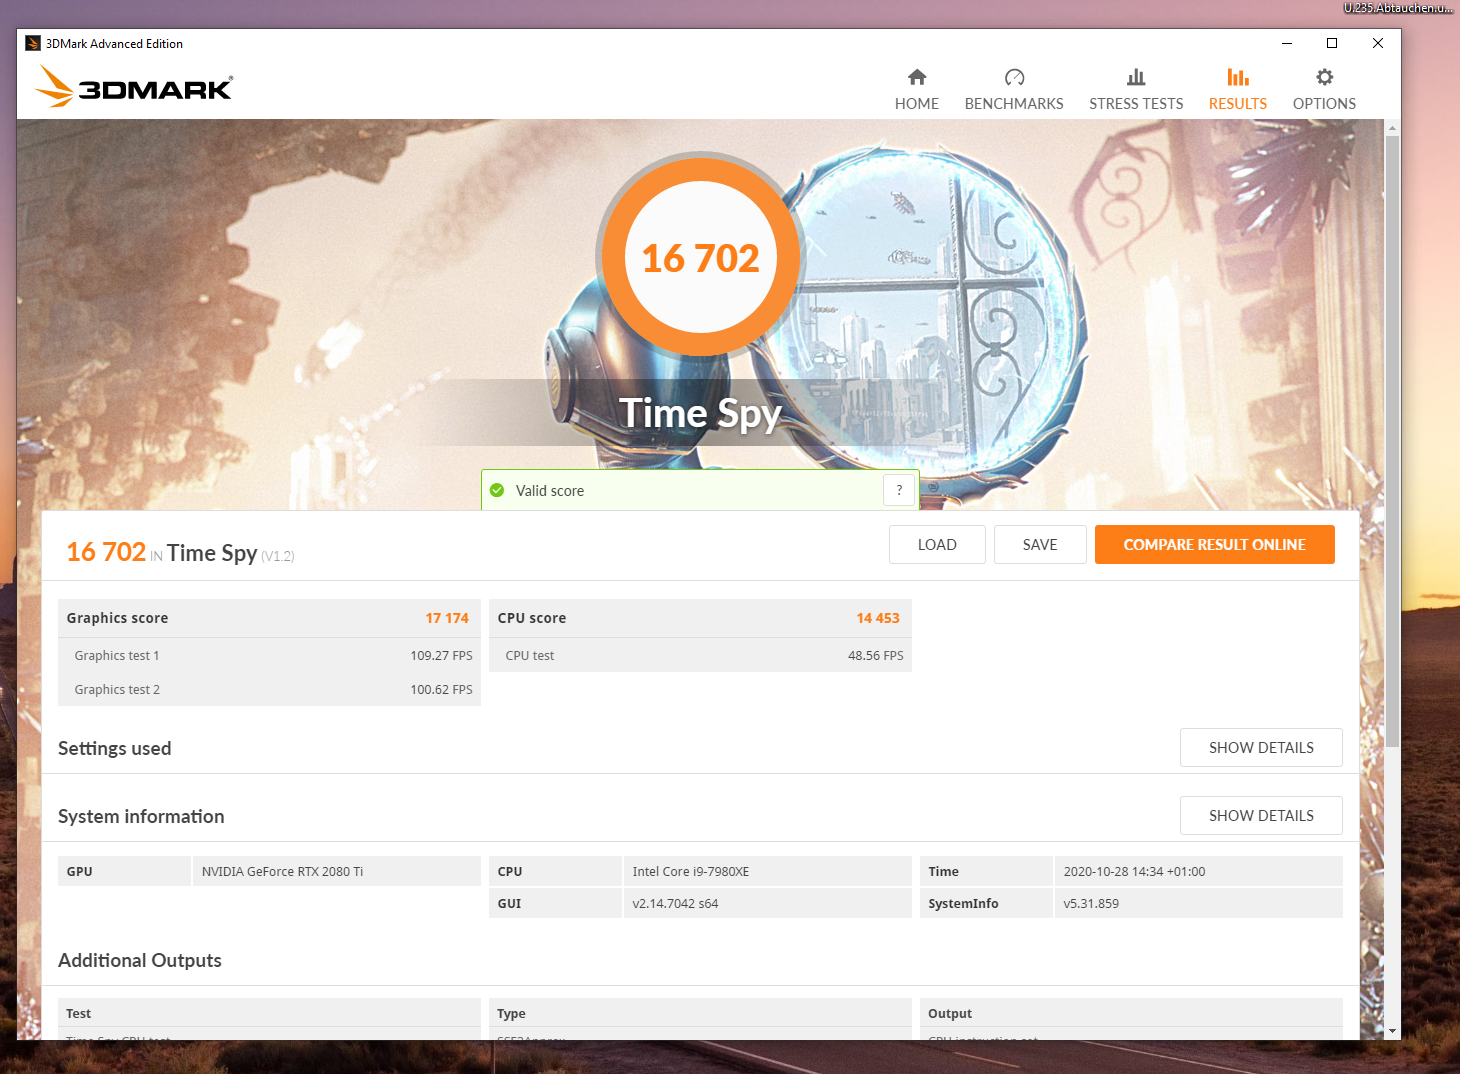Click the Time value 2020-10-28 14:34

(x=1198, y=871)
